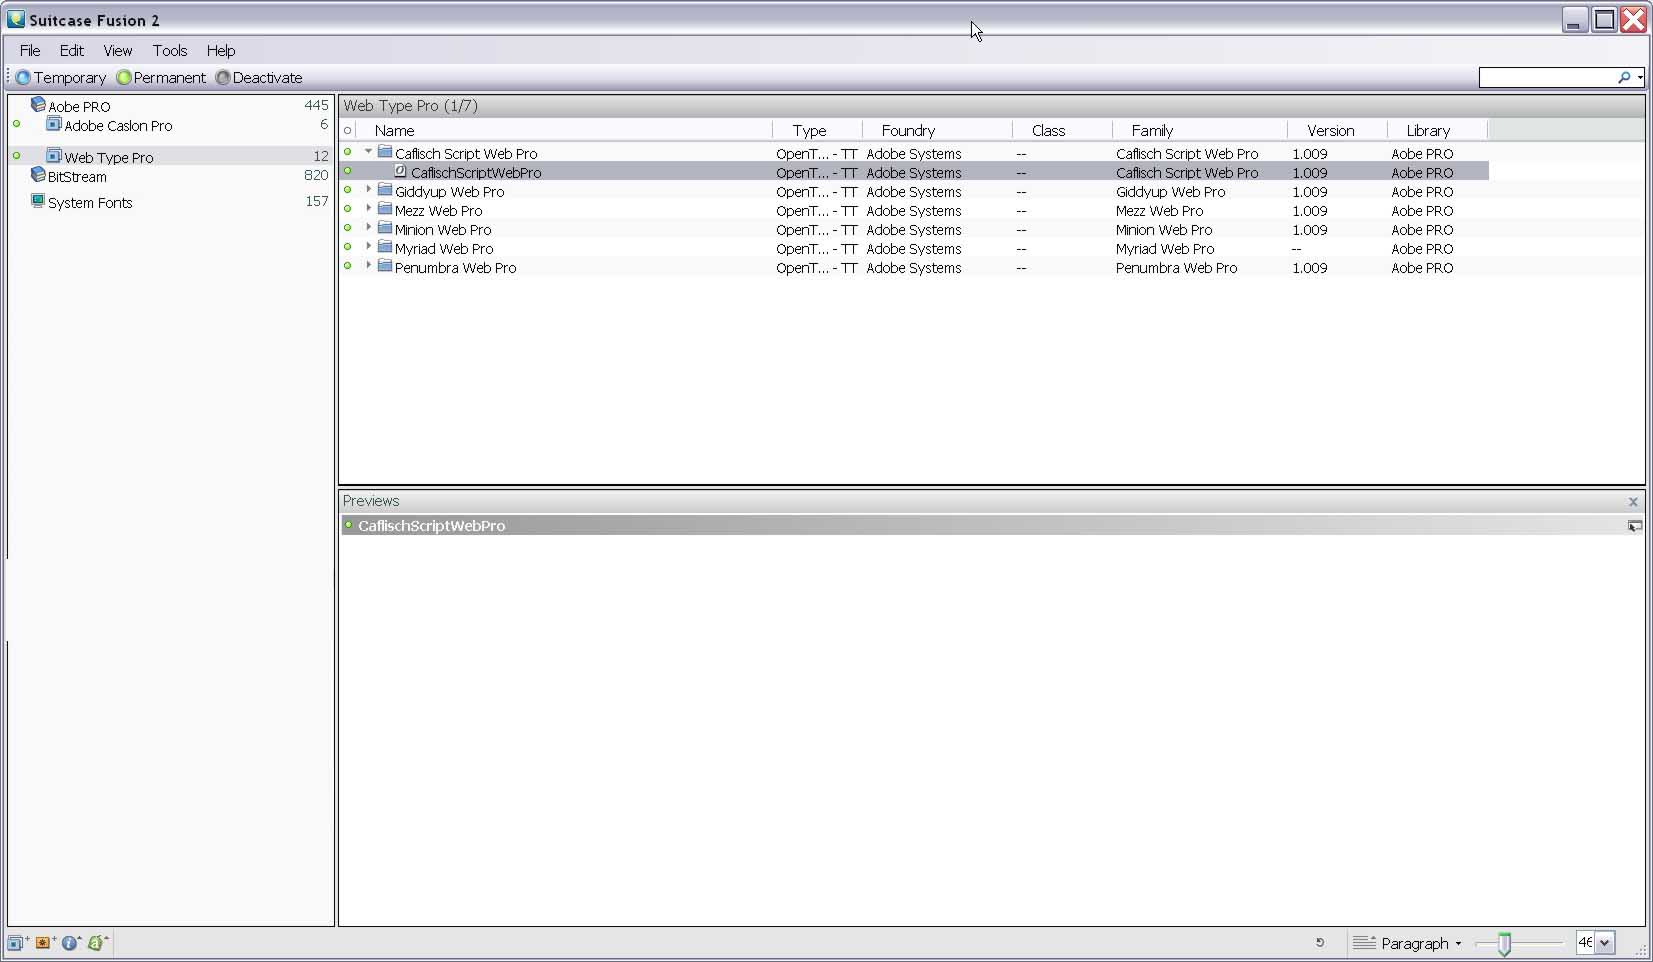Open the preview font size dropdown arrow
Image resolution: width=1653 pixels, height=962 pixels.
1605,943
